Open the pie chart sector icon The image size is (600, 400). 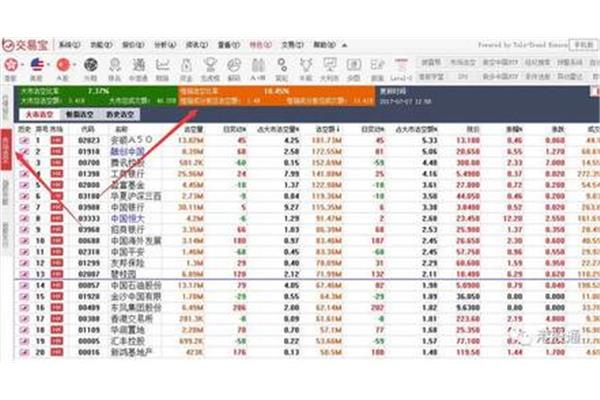234,65
